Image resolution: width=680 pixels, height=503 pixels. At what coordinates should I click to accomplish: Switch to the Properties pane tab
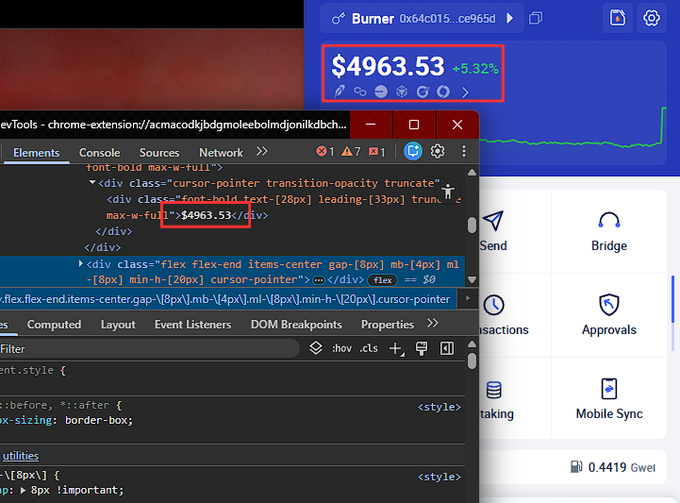[x=387, y=324]
